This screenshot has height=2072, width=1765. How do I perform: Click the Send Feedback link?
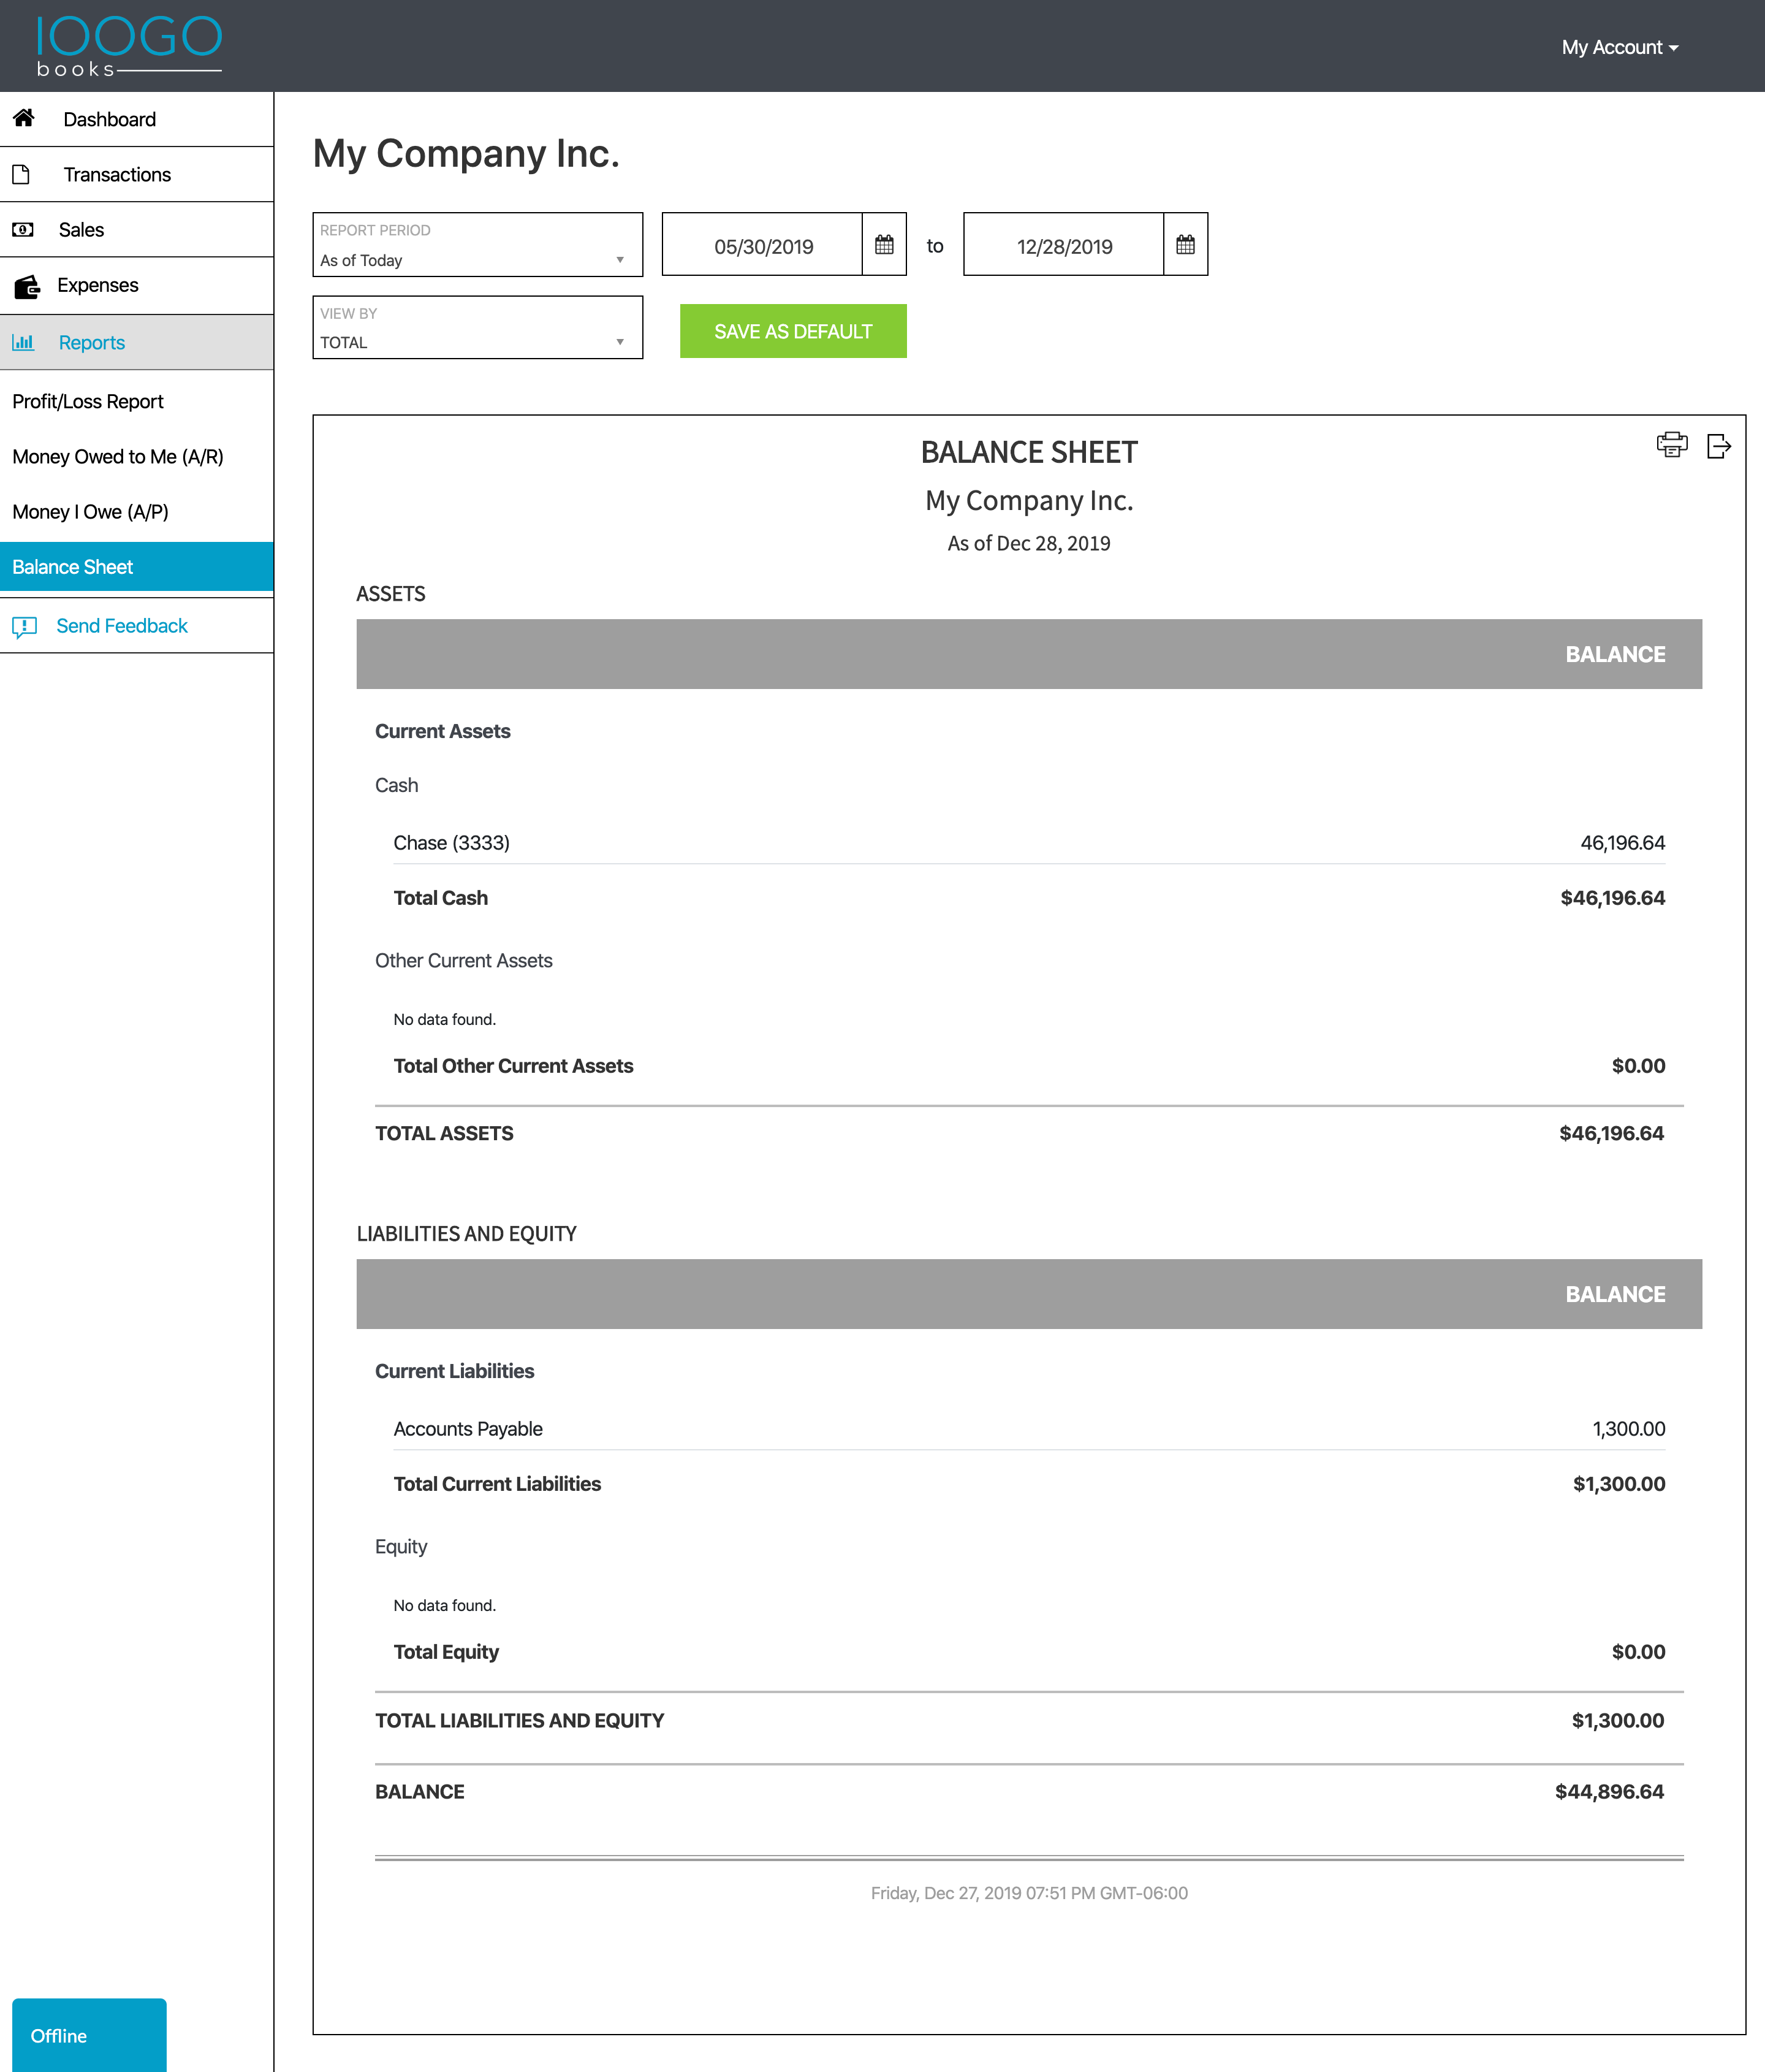[x=122, y=626]
